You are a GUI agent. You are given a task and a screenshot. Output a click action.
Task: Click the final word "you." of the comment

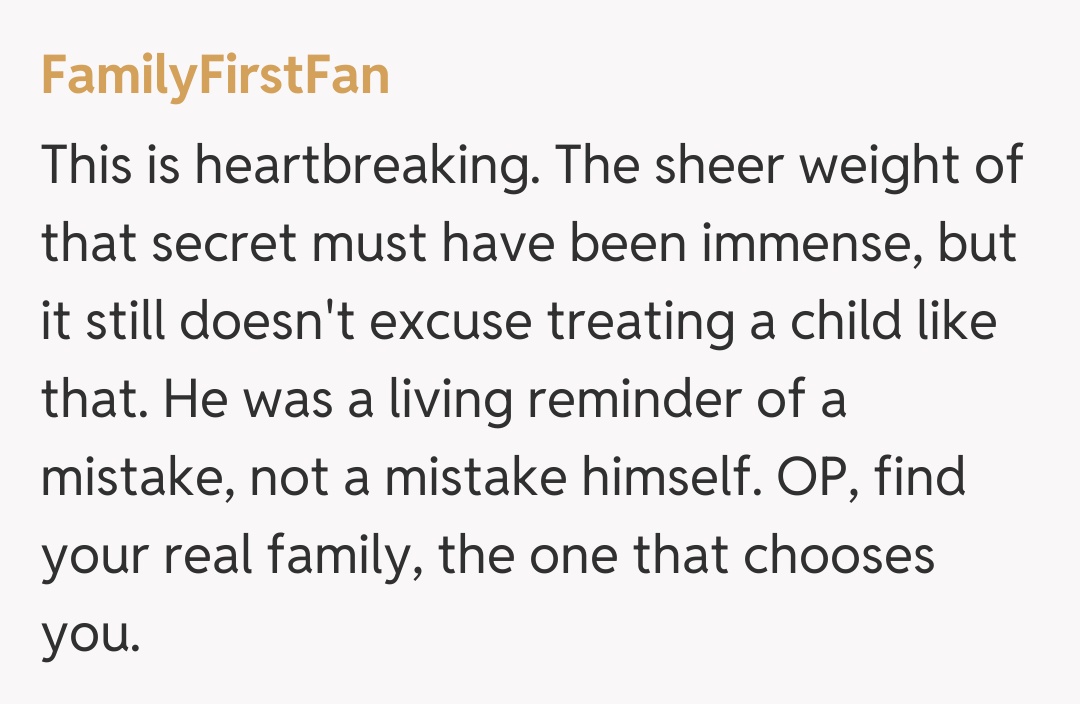(x=87, y=634)
